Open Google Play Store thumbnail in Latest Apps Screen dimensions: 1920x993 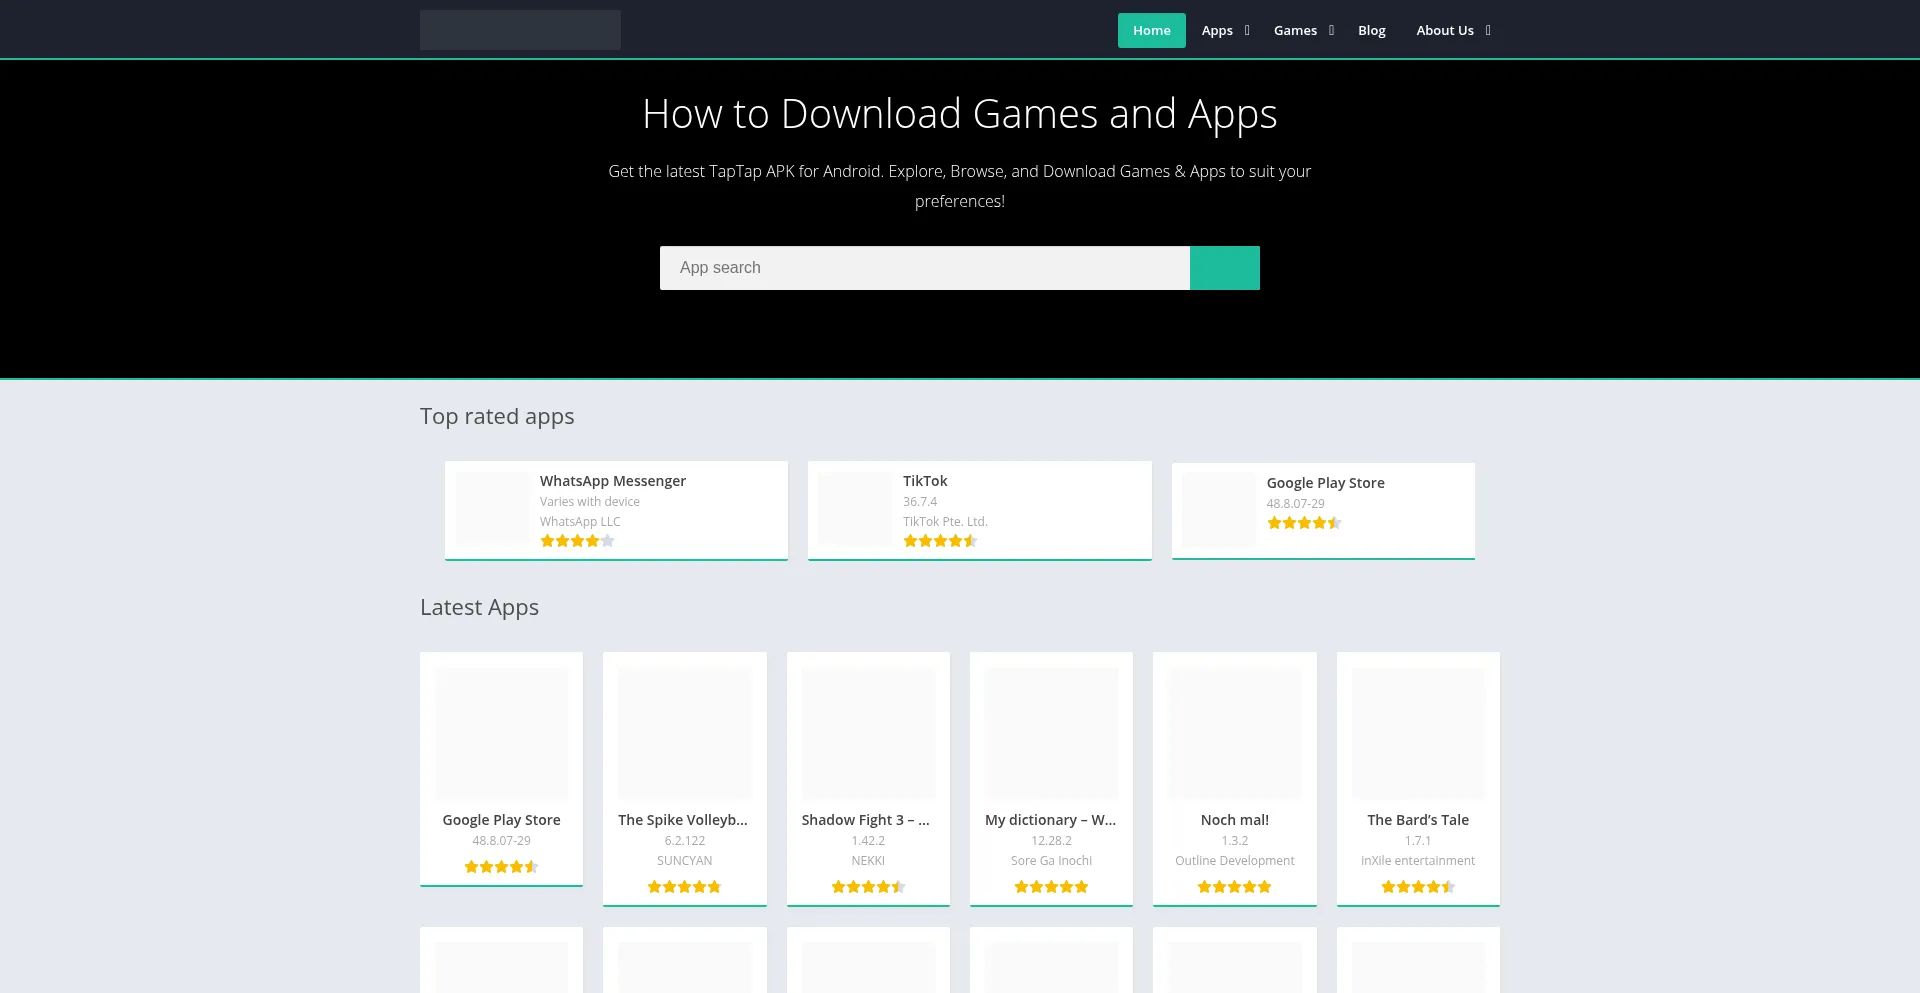(501, 733)
